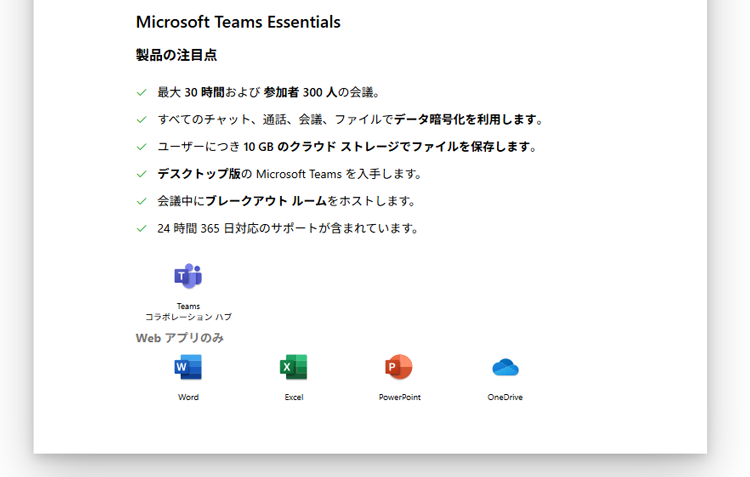750x477 pixels.
Task: Click the PowerPoint label under icon
Action: pyautogui.click(x=399, y=397)
